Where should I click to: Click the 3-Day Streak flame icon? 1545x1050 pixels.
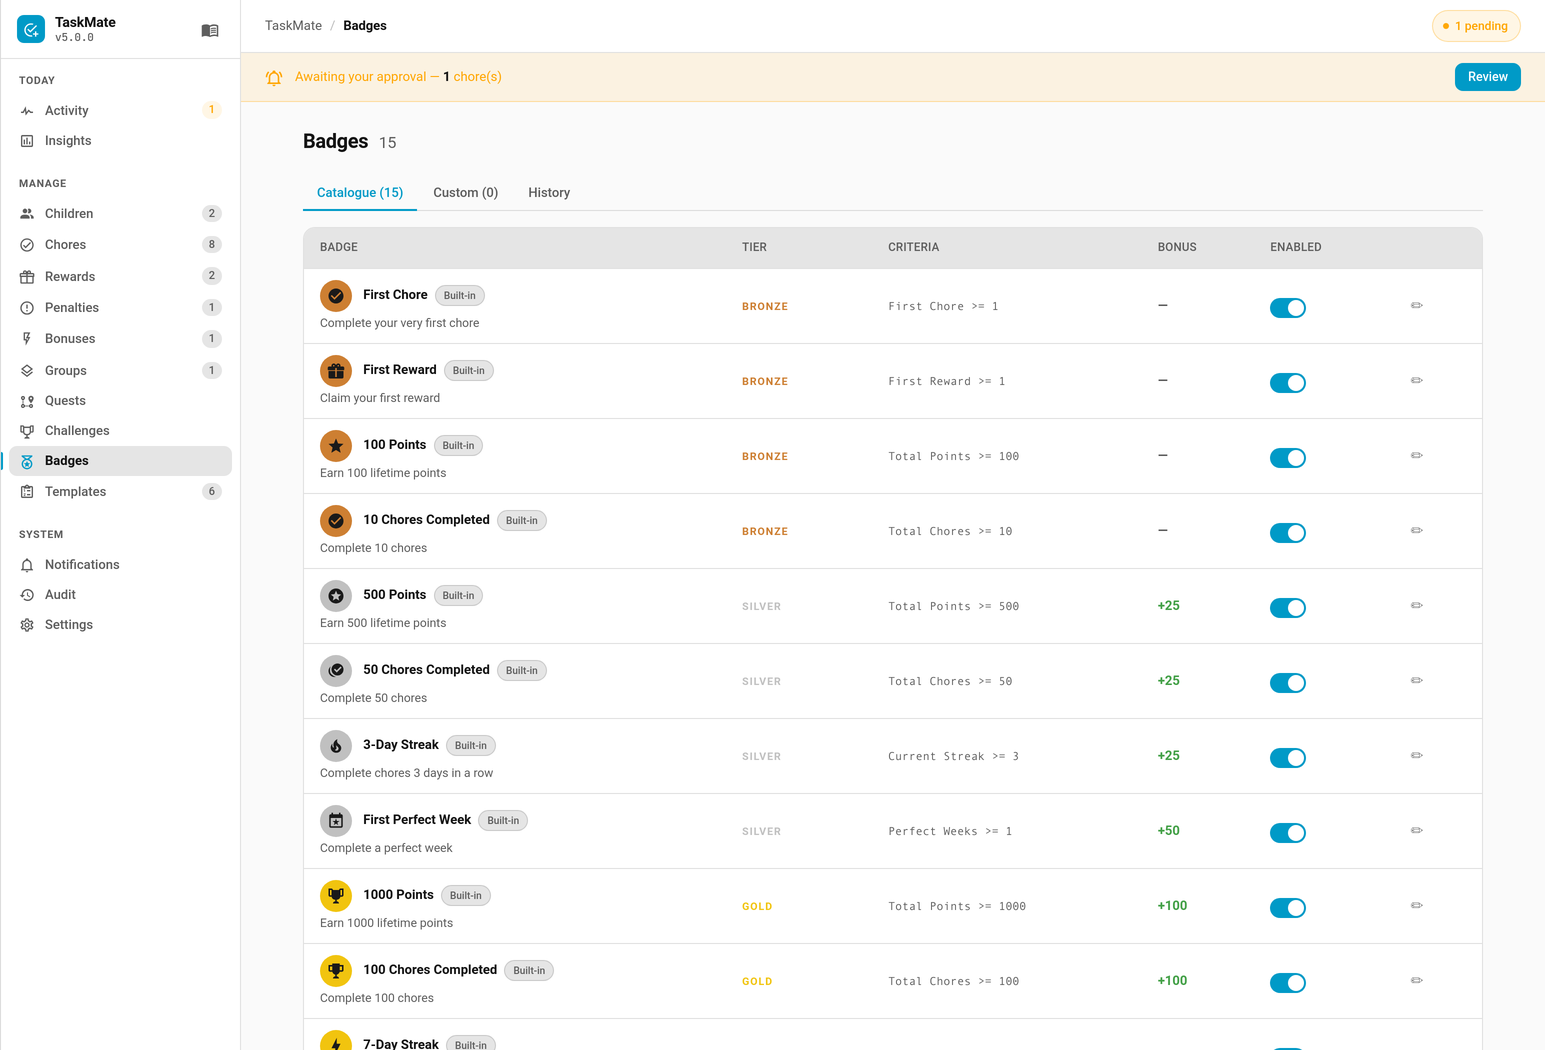pos(336,746)
